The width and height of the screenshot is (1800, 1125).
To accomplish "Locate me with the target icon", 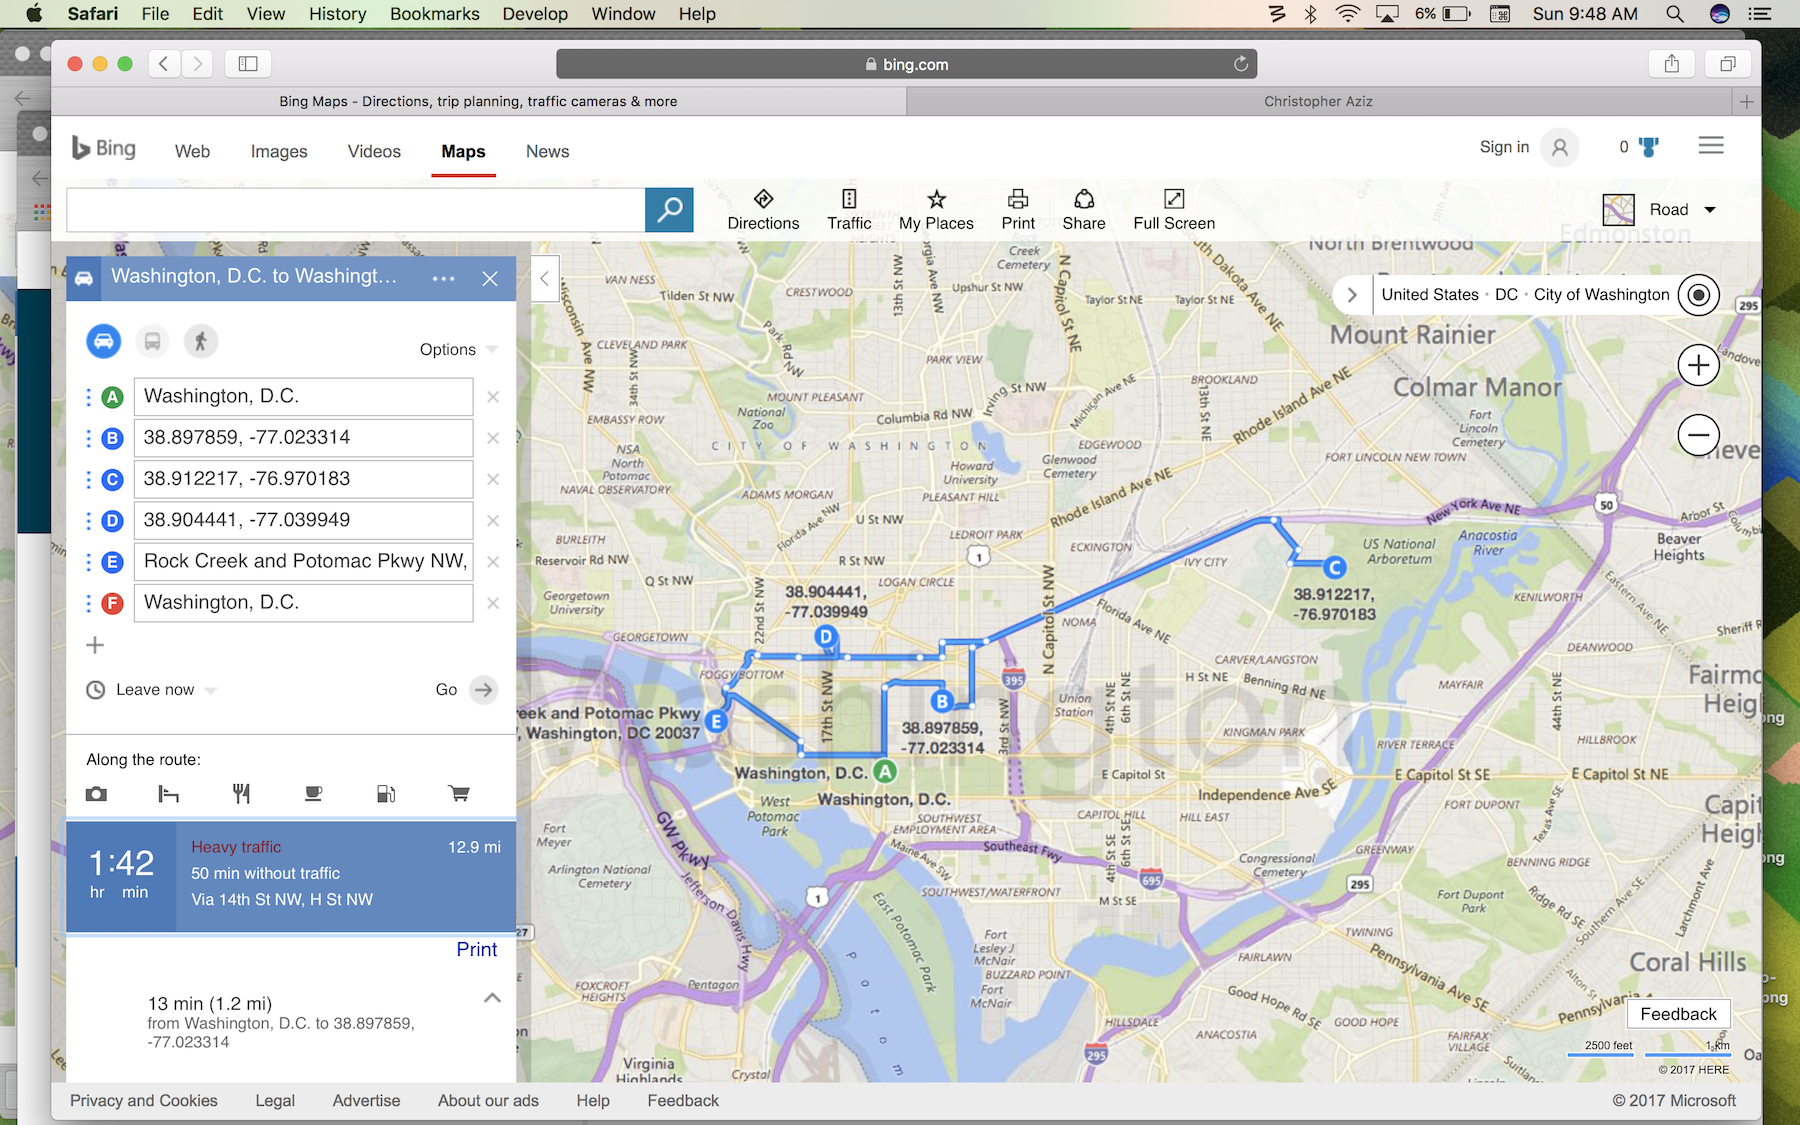I will pos(1698,295).
